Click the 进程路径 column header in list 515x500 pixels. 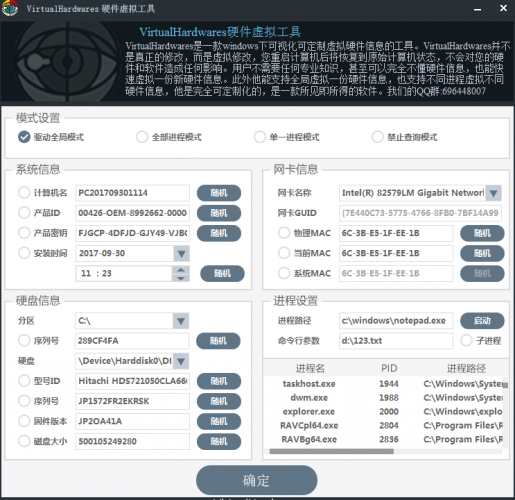coord(466,368)
